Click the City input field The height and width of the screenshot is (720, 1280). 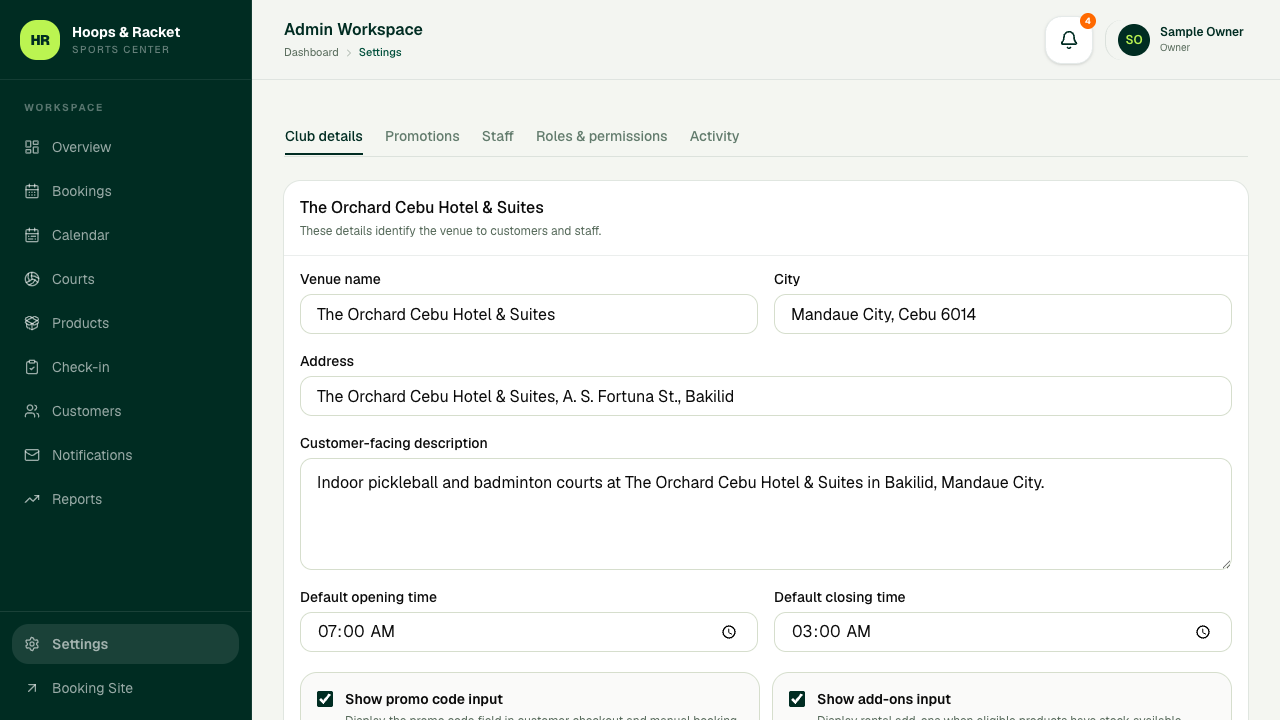pos(1003,314)
